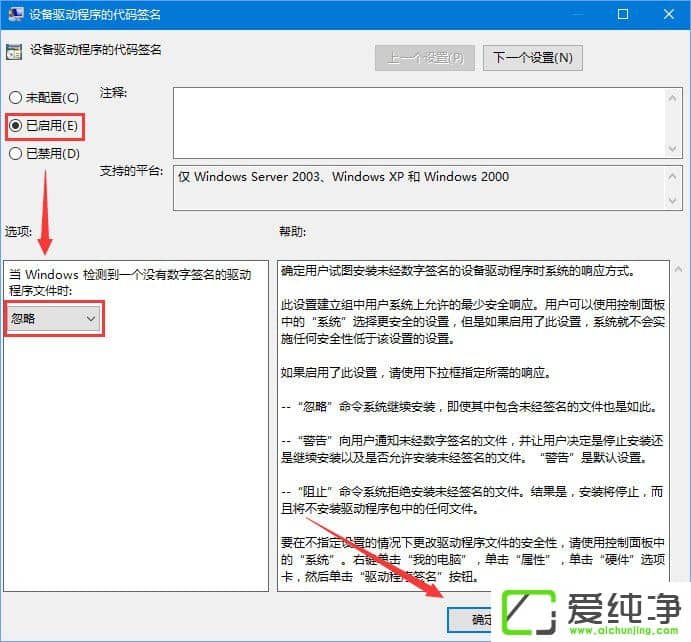Close the 设备驱动程序的代码签名 dialog
Viewport: 691px width, 642px height.
point(669,14)
